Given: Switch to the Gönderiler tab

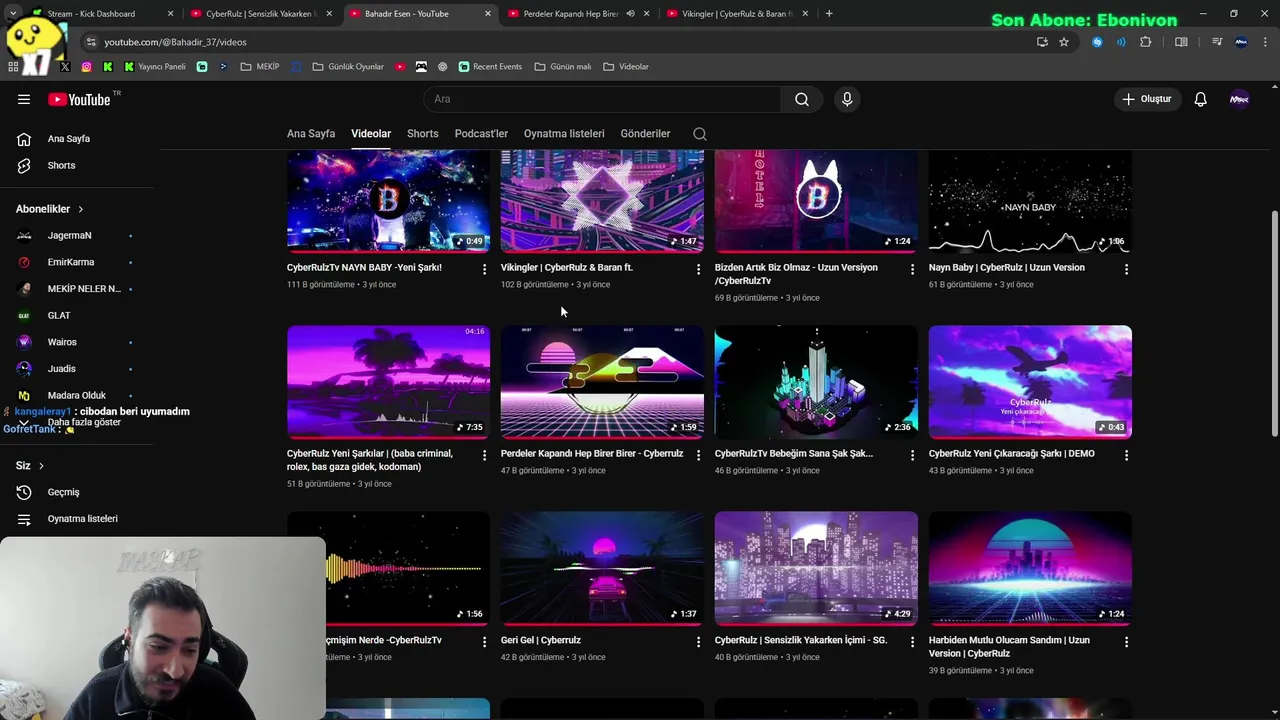Looking at the screenshot, I should pos(645,134).
